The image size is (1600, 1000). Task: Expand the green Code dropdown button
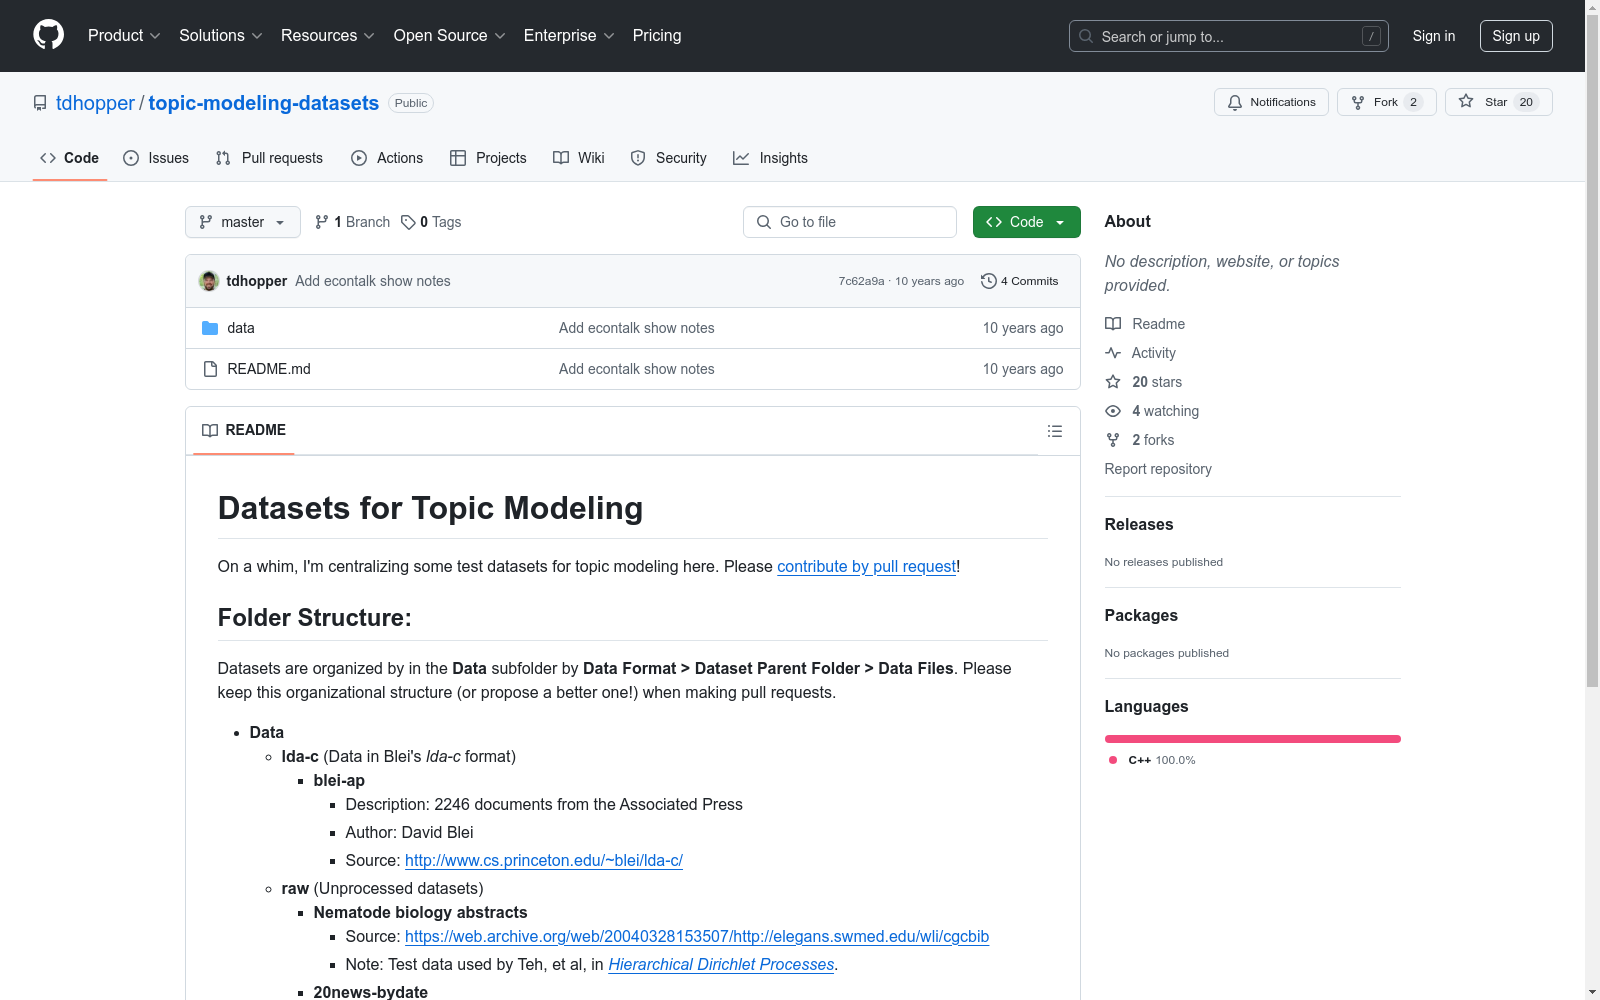click(x=1026, y=222)
